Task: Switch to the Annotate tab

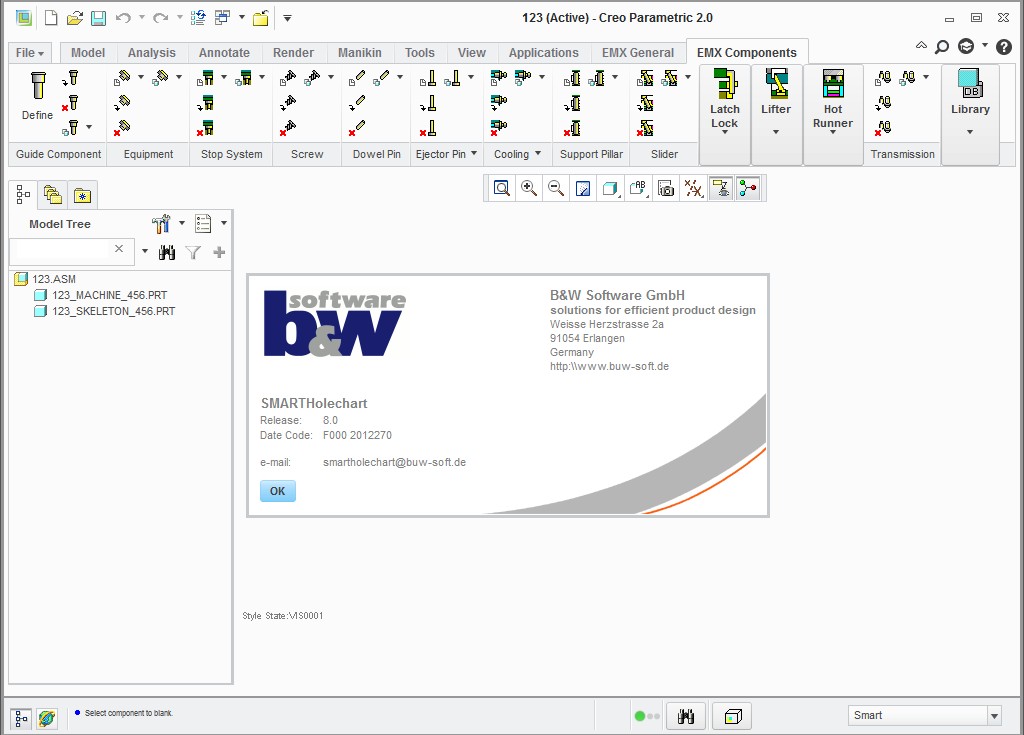Action: point(224,53)
